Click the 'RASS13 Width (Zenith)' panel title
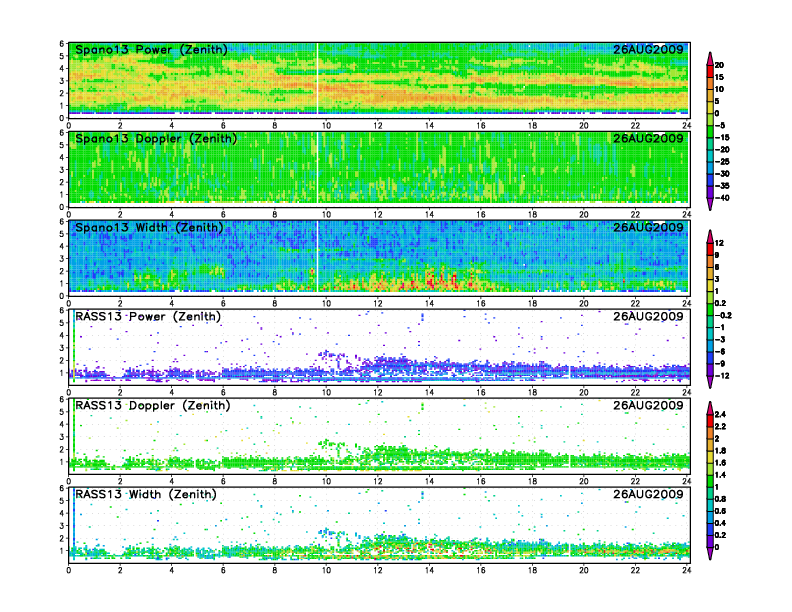This screenshot has height=612, width=792. 146,494
